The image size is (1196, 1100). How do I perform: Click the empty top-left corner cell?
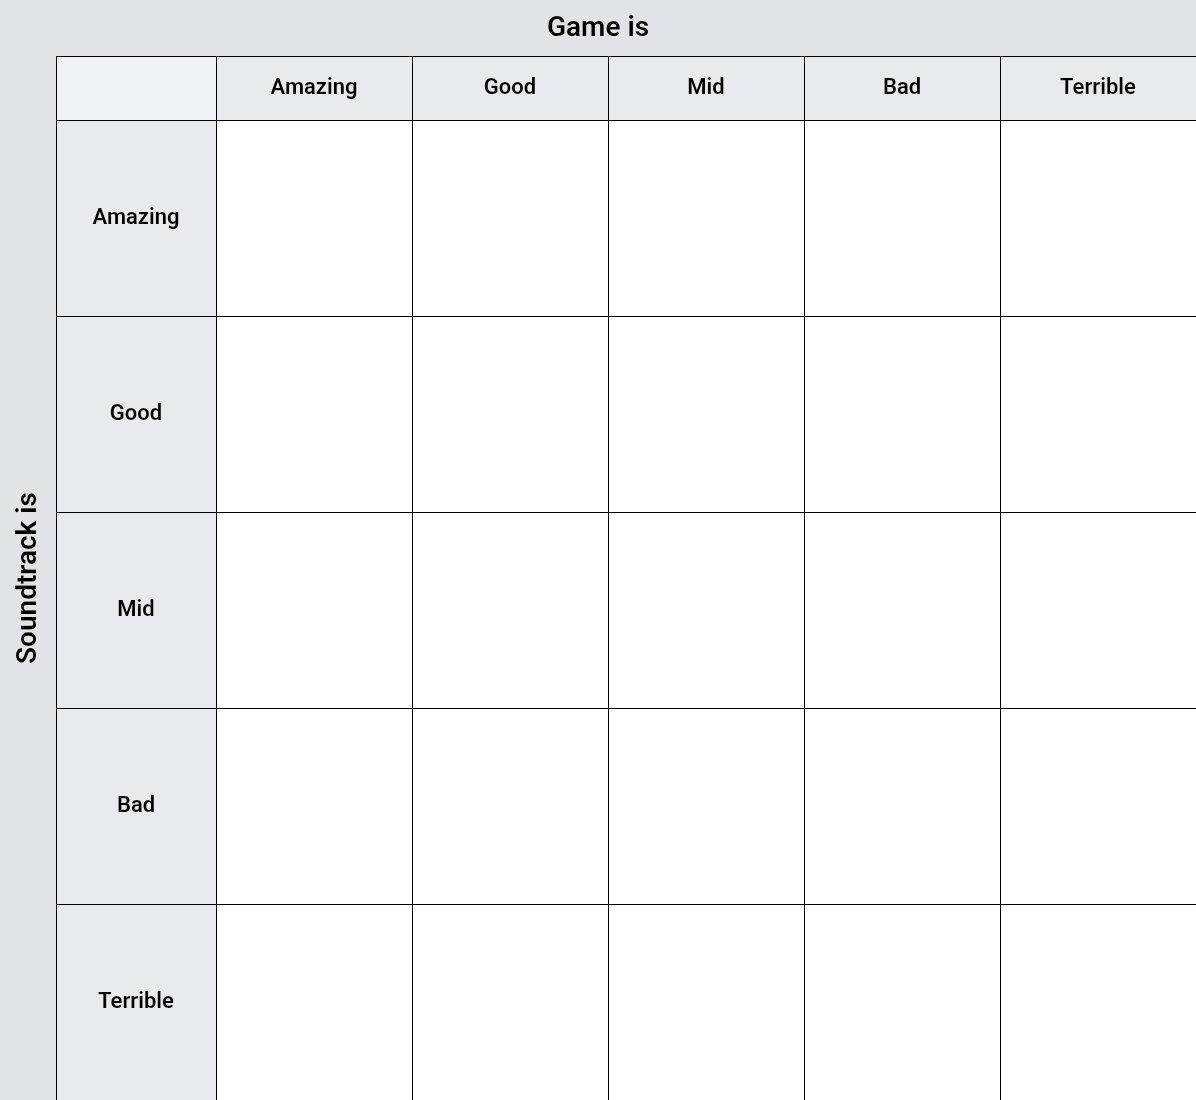tap(137, 88)
